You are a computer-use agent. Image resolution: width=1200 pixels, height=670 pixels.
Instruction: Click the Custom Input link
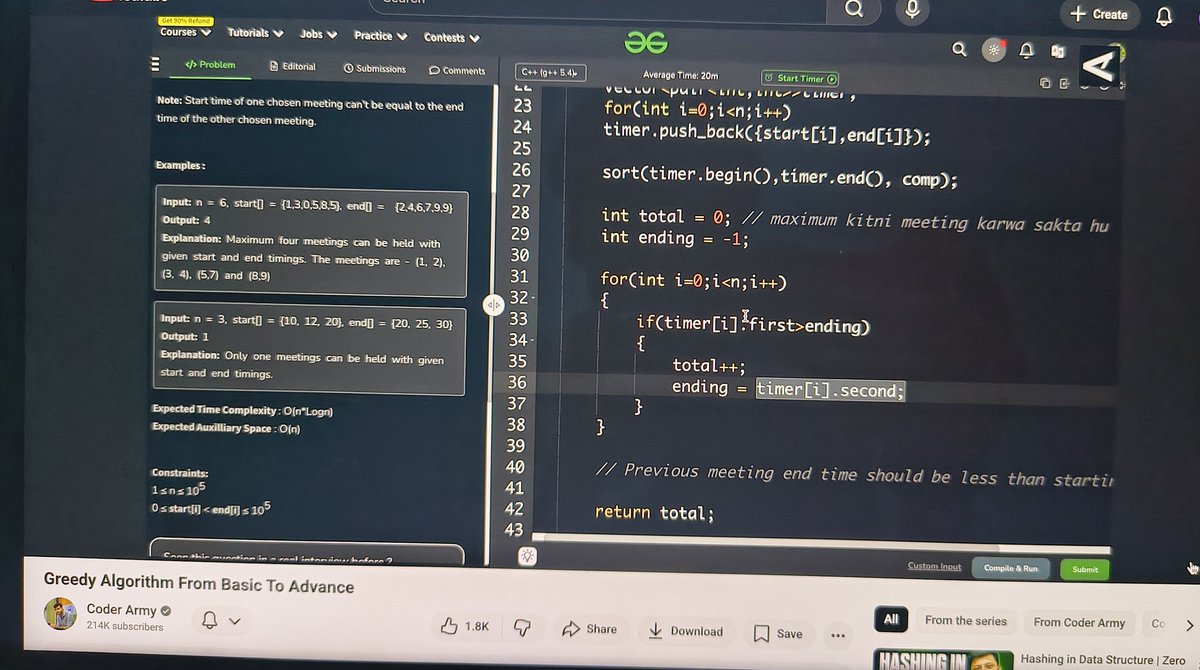(934, 566)
